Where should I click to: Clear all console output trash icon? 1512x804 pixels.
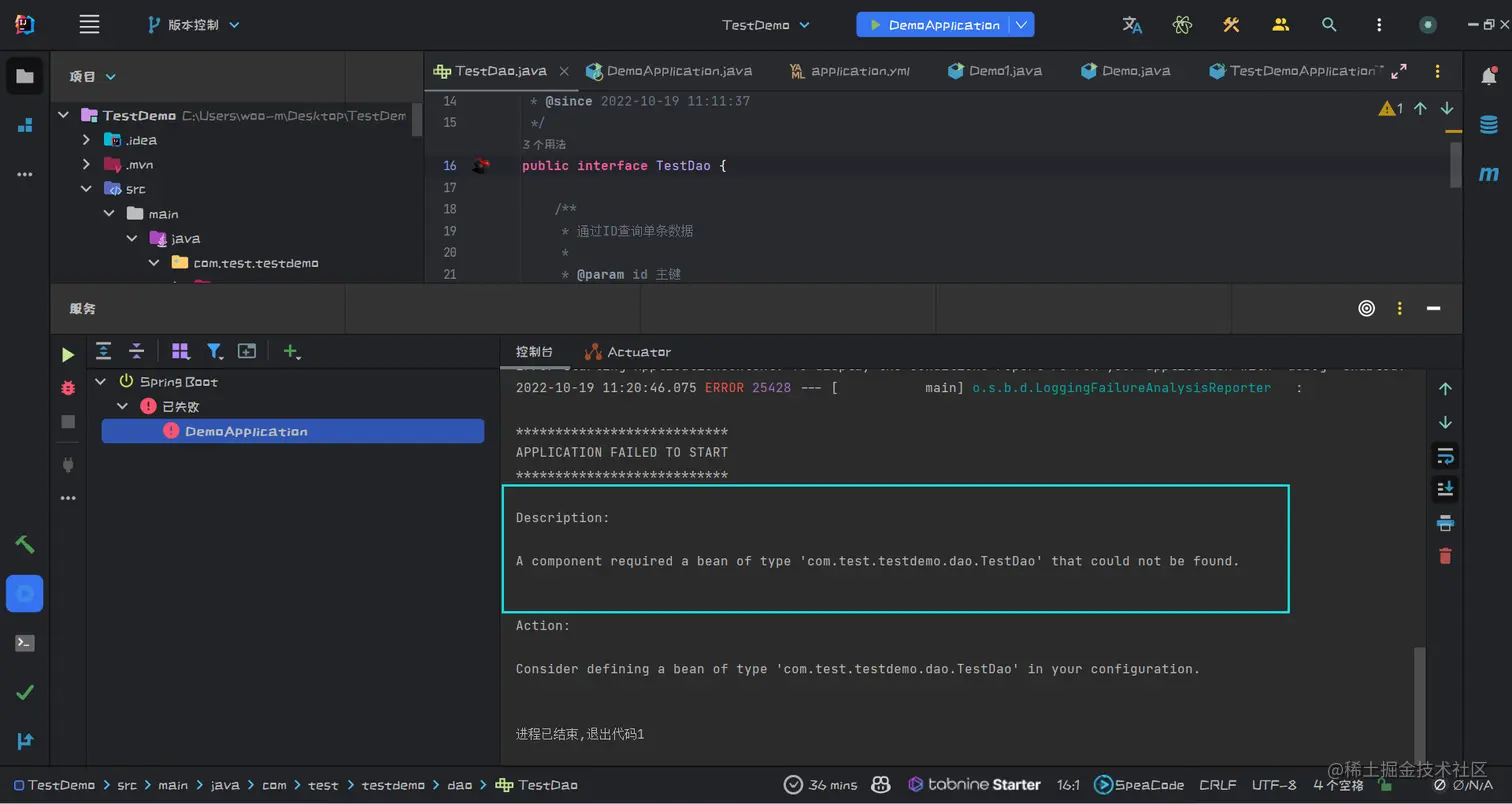click(1445, 556)
